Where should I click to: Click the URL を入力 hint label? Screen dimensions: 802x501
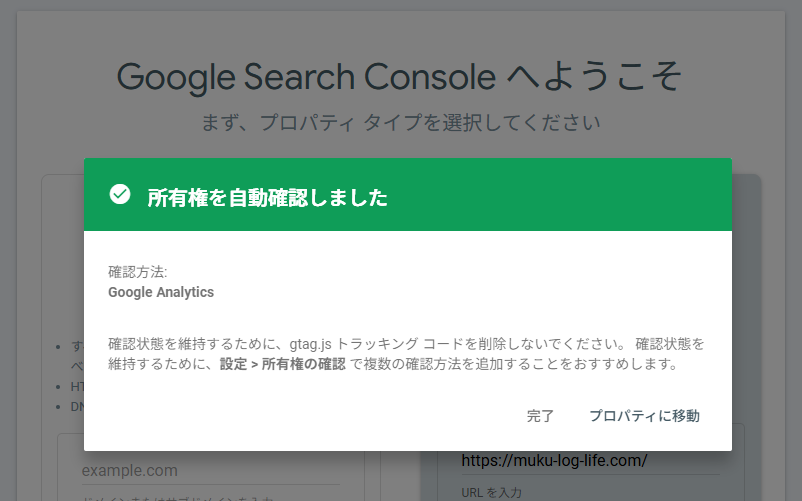pyautogui.click(x=491, y=492)
